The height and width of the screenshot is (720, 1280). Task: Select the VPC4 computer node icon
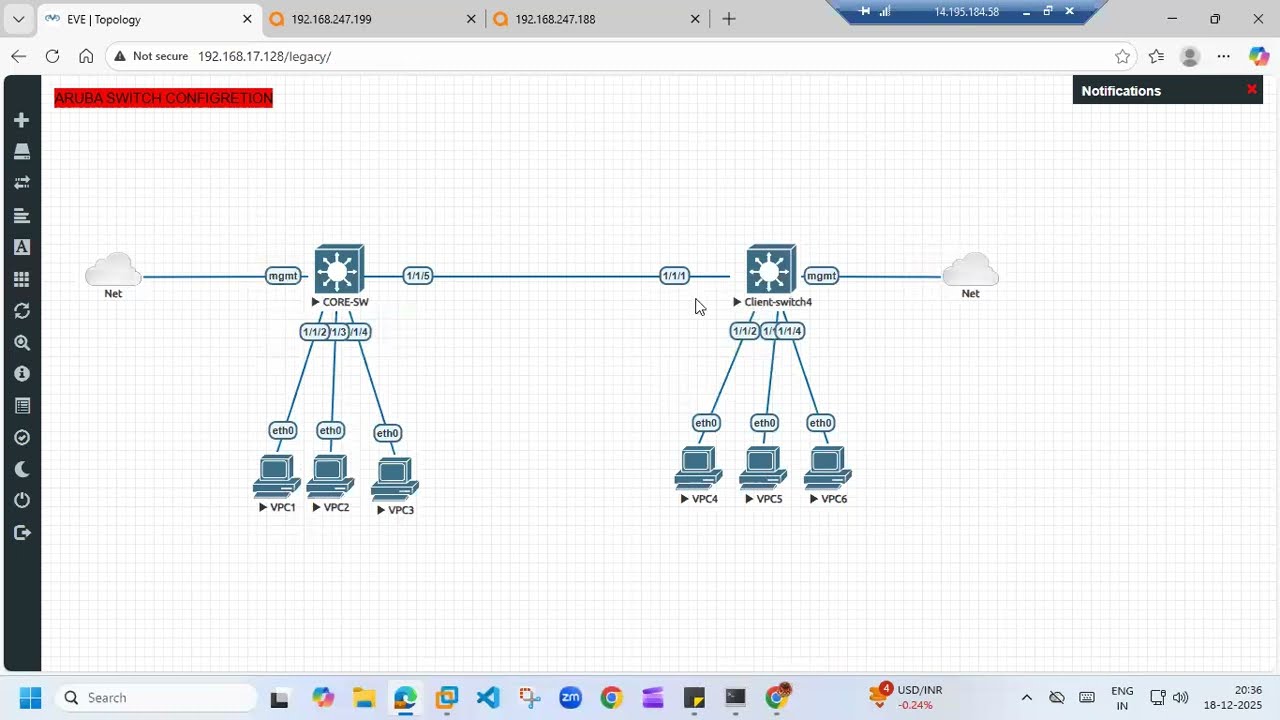(698, 467)
